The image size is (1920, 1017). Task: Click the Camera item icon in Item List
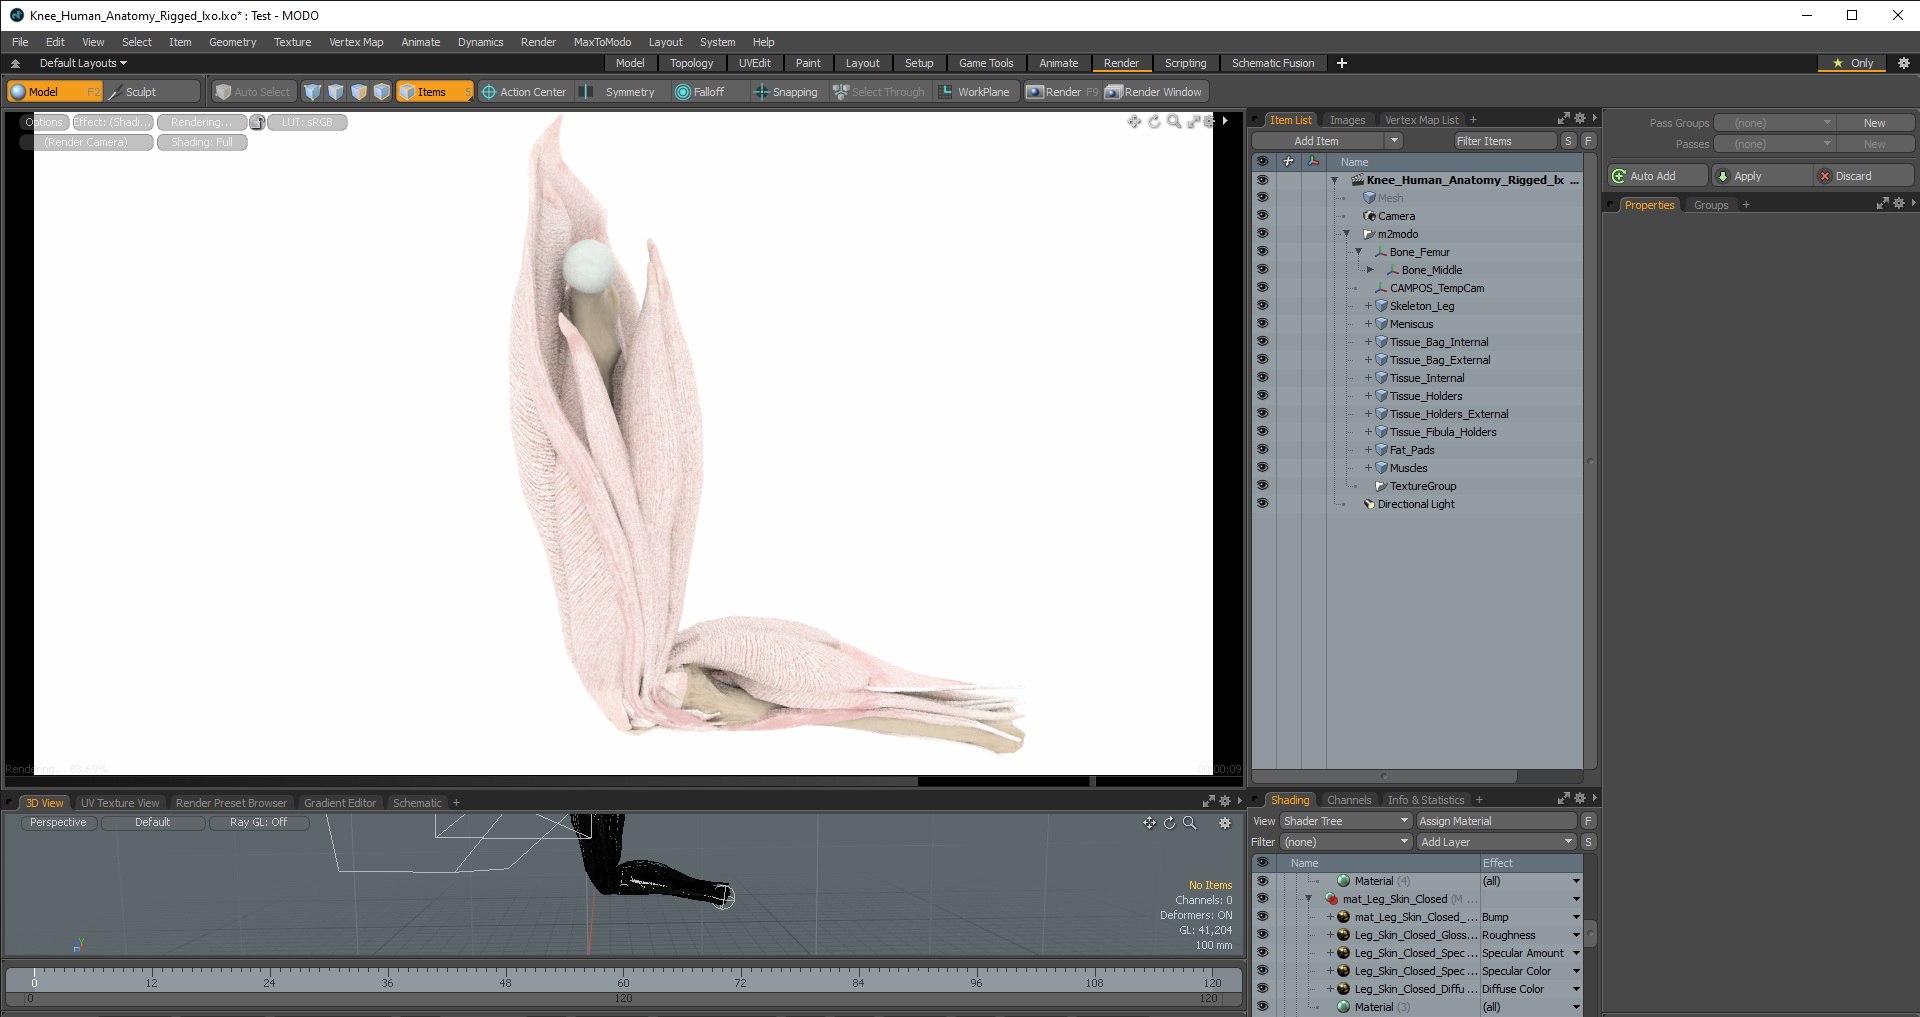point(1370,216)
